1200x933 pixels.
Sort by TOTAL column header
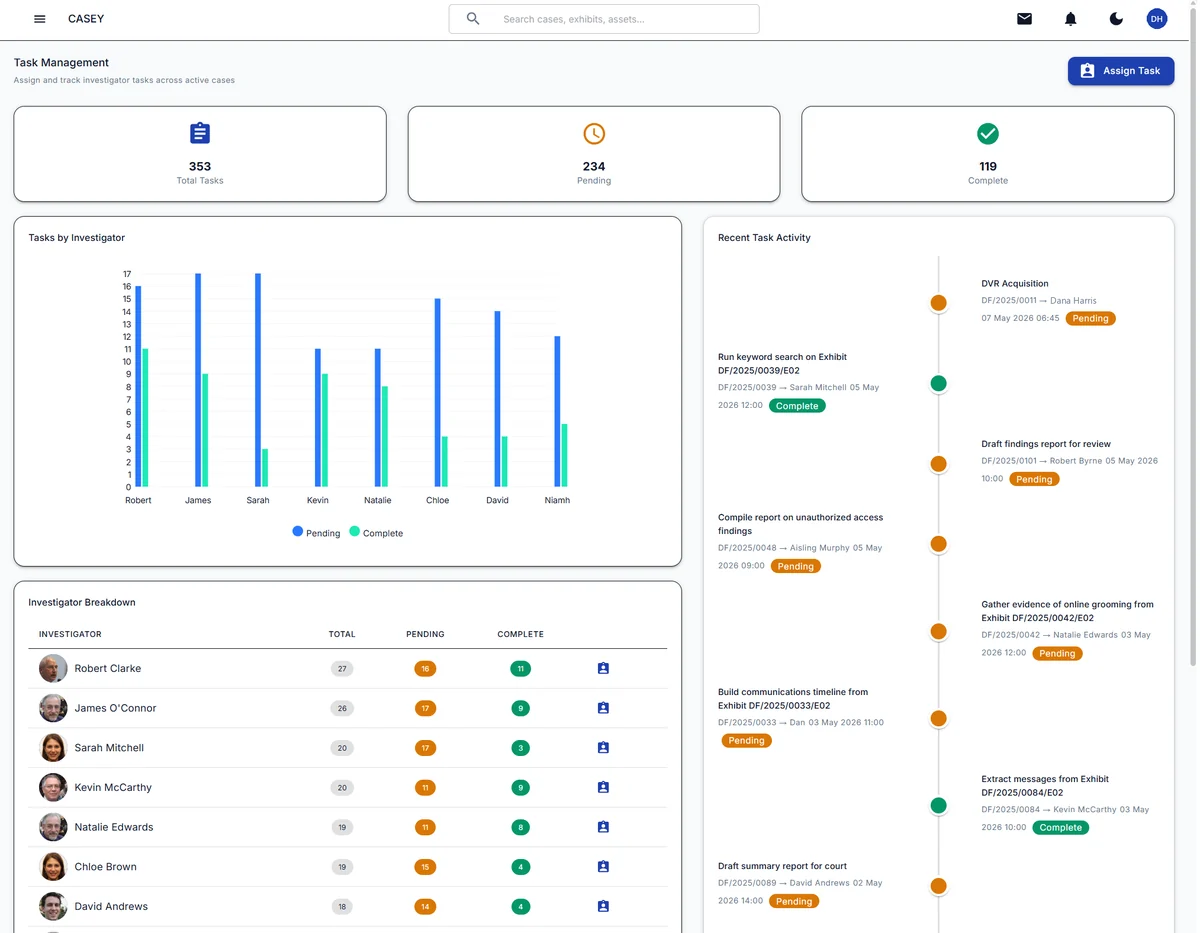[342, 634]
